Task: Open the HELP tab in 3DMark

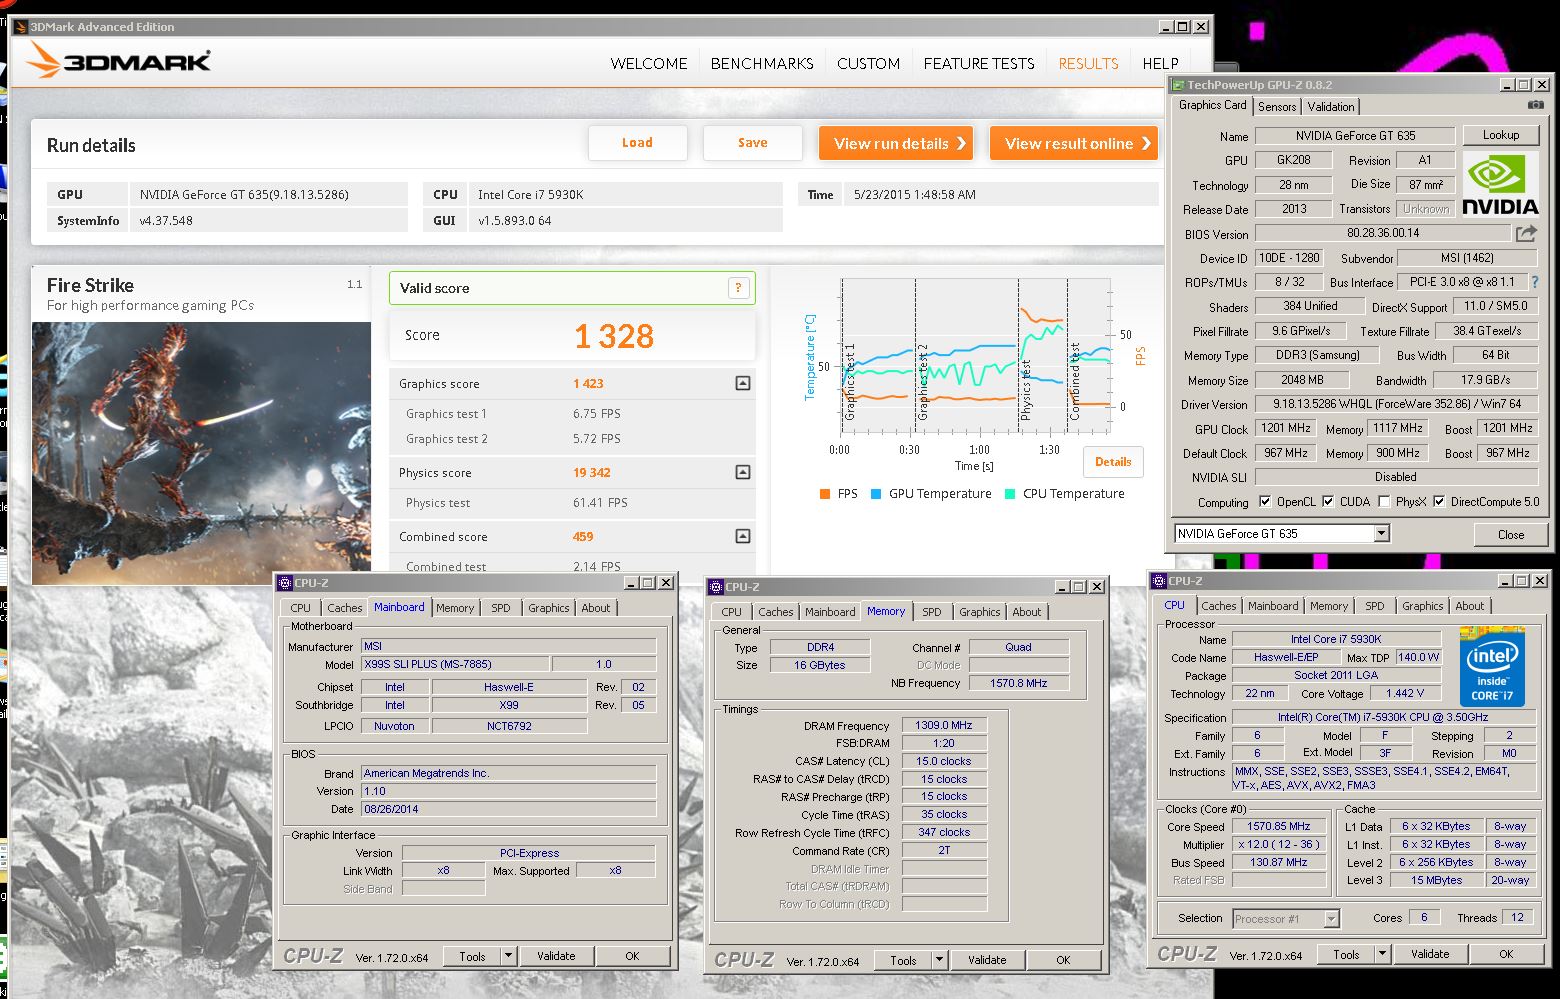Action: click(1161, 63)
